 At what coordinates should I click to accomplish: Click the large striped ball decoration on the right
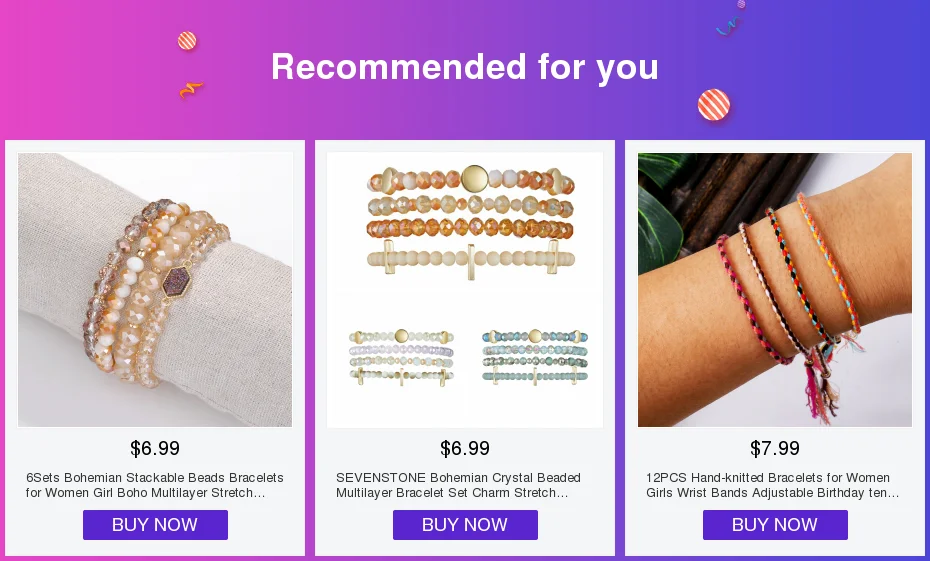point(714,104)
